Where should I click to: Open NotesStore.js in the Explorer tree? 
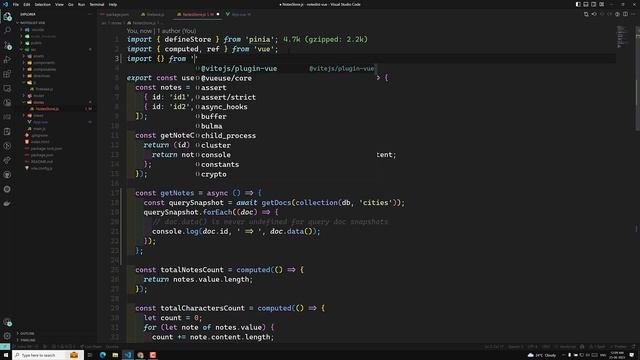(47, 109)
